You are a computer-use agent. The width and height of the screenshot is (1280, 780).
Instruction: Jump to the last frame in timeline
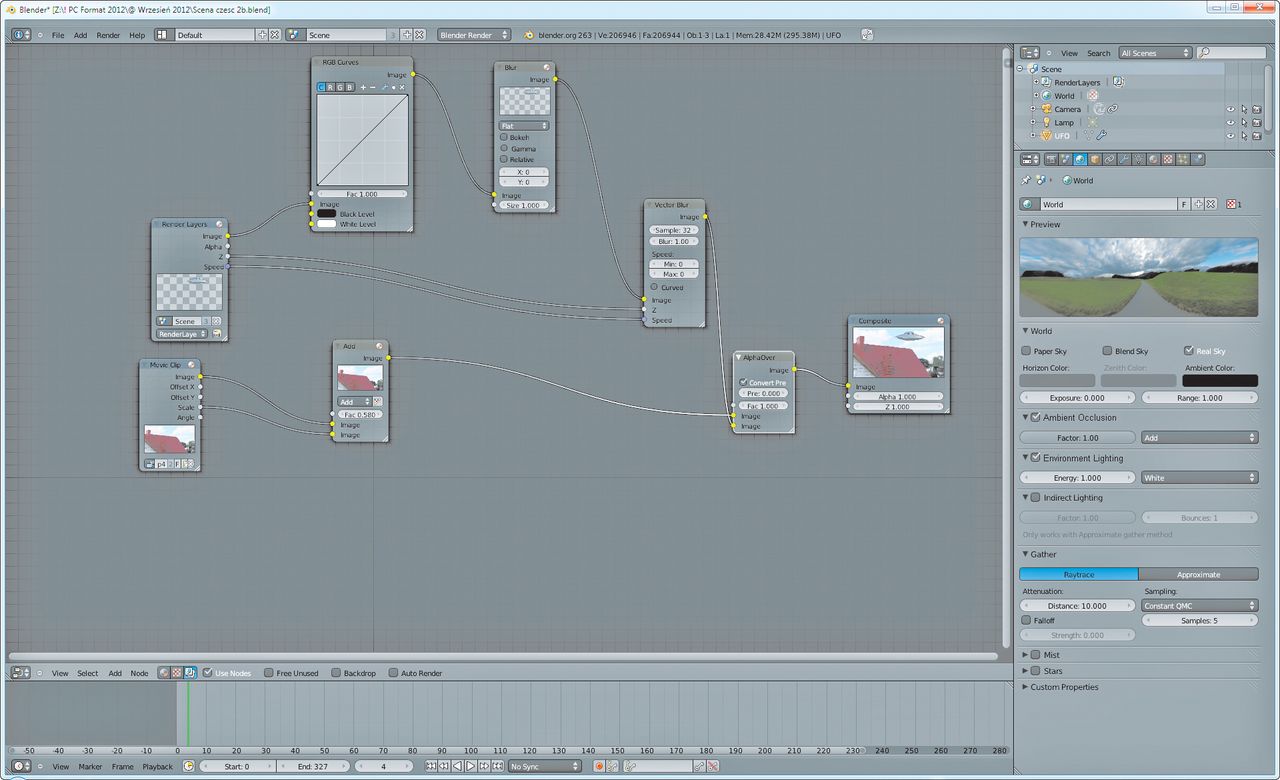coord(497,766)
